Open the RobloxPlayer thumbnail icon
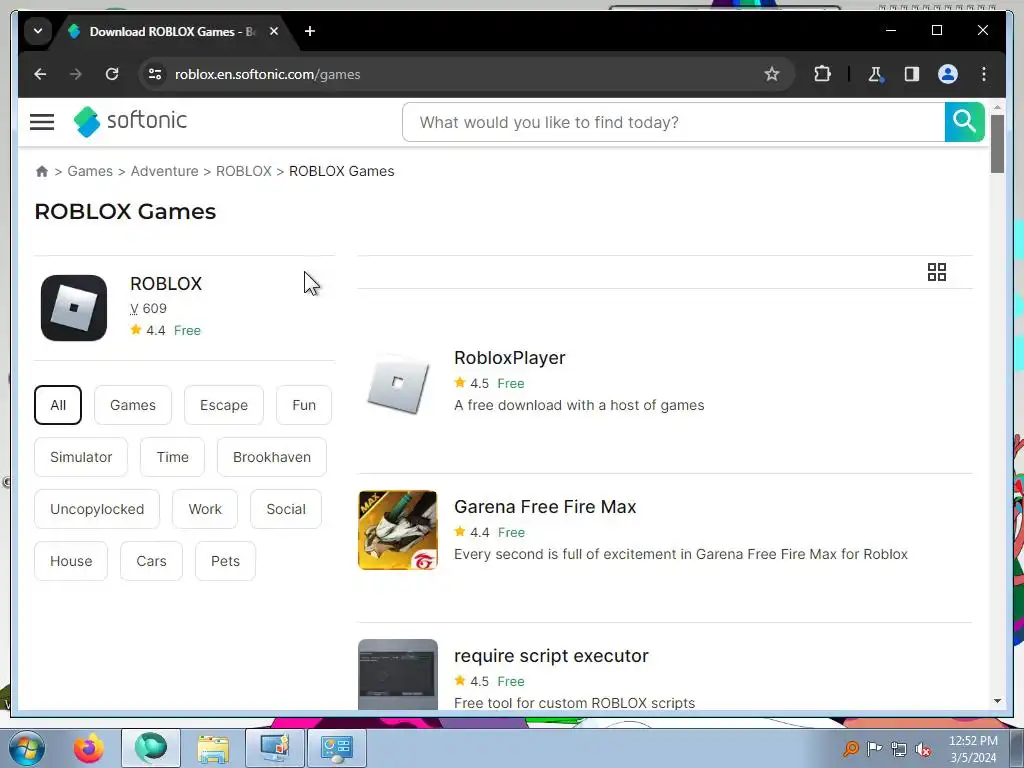This screenshot has height=768, width=1024. point(398,383)
